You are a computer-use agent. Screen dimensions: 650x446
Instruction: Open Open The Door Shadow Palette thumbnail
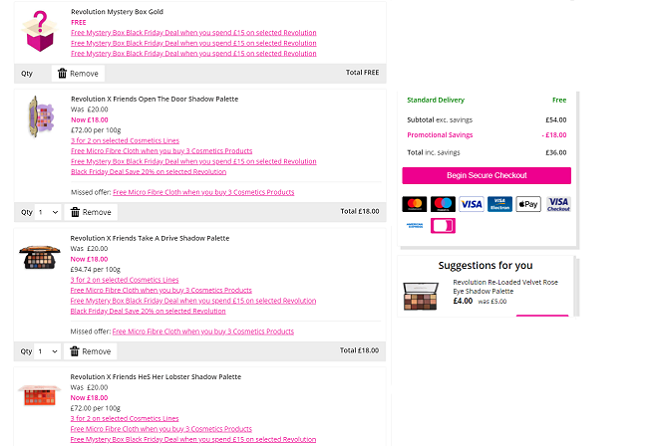click(x=40, y=116)
